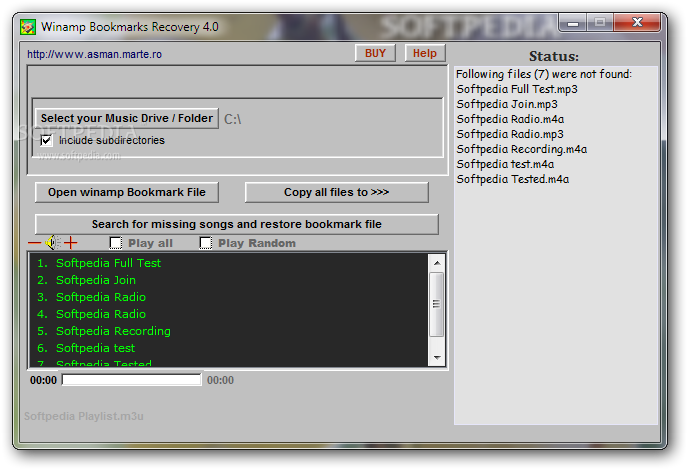Click Softpedia Tested.m4a in Status list

click(512, 179)
